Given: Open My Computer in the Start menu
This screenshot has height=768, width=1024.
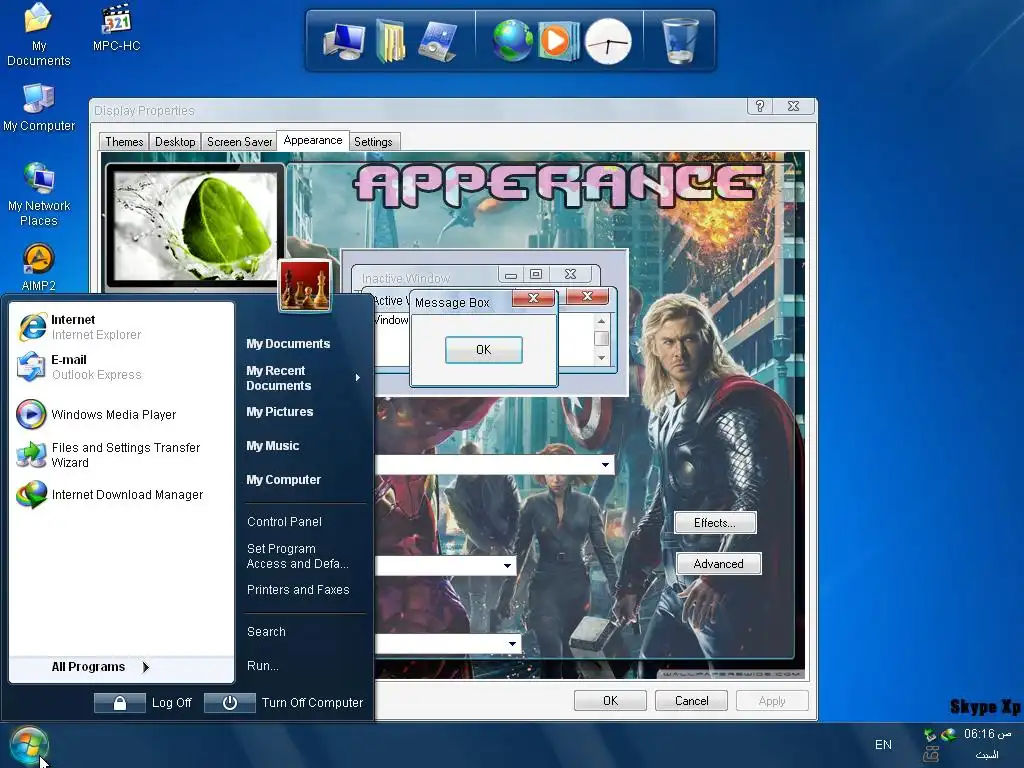Looking at the screenshot, I should click(283, 479).
